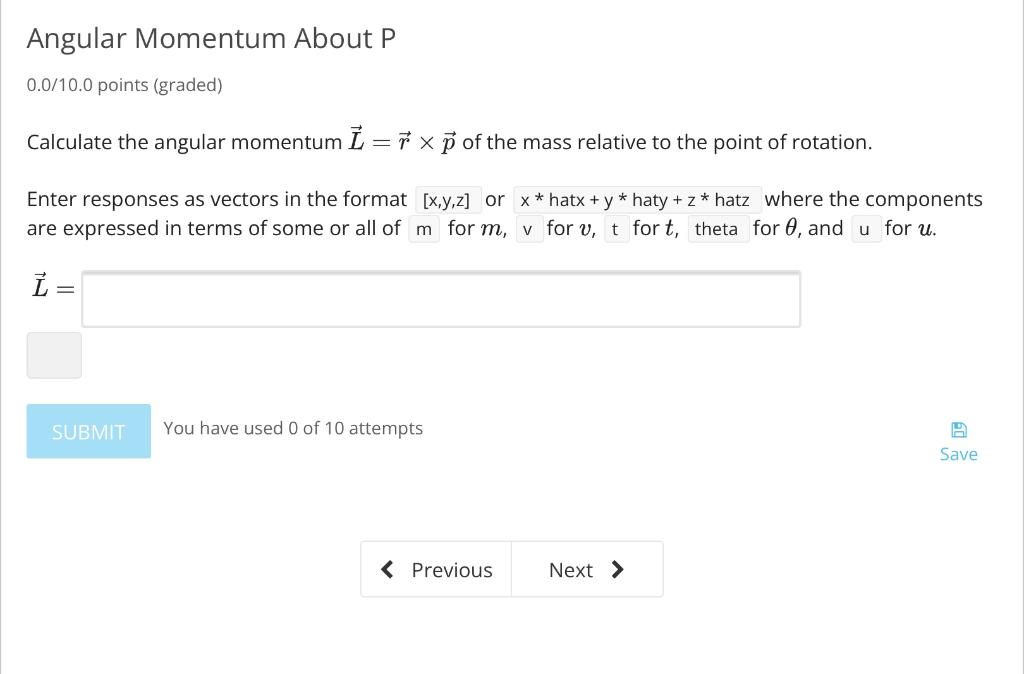Click the hatx component format example token
The height and width of the screenshot is (674, 1024).
click(x=636, y=200)
